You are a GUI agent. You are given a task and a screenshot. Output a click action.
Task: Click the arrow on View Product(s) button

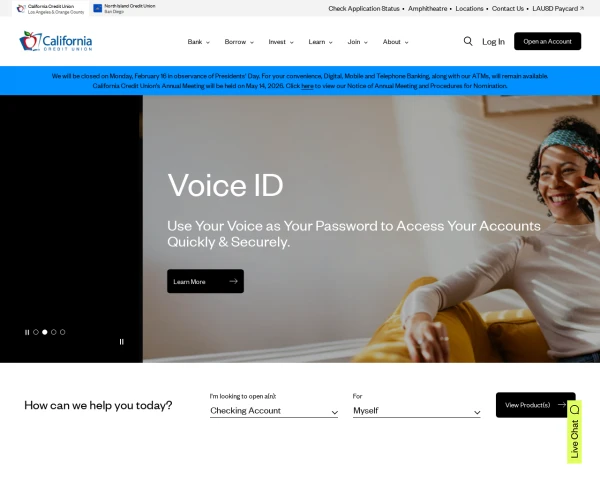[562, 405]
